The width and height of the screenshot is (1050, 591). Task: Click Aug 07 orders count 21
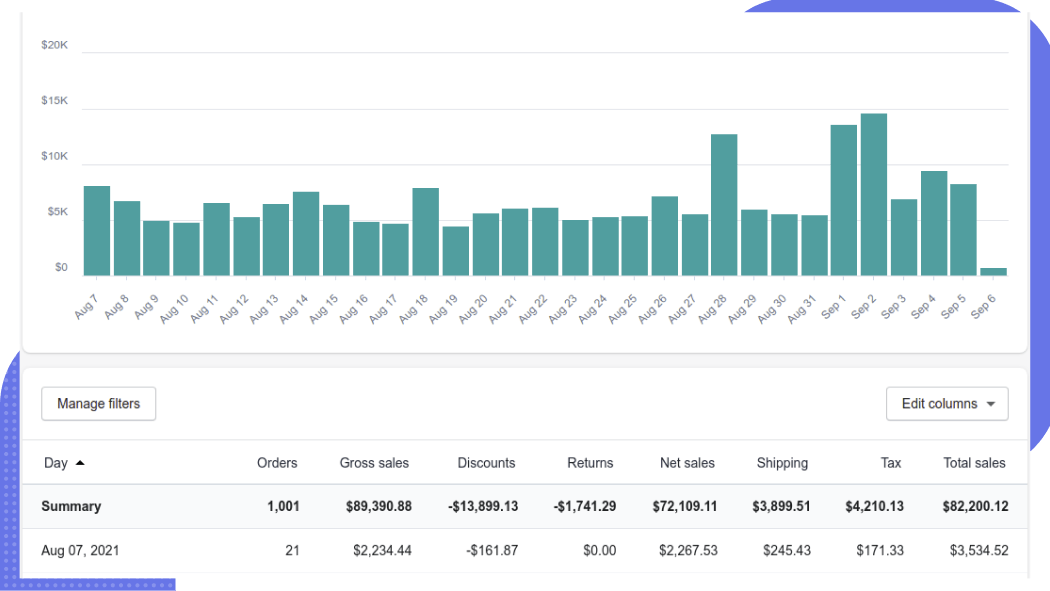tap(292, 550)
